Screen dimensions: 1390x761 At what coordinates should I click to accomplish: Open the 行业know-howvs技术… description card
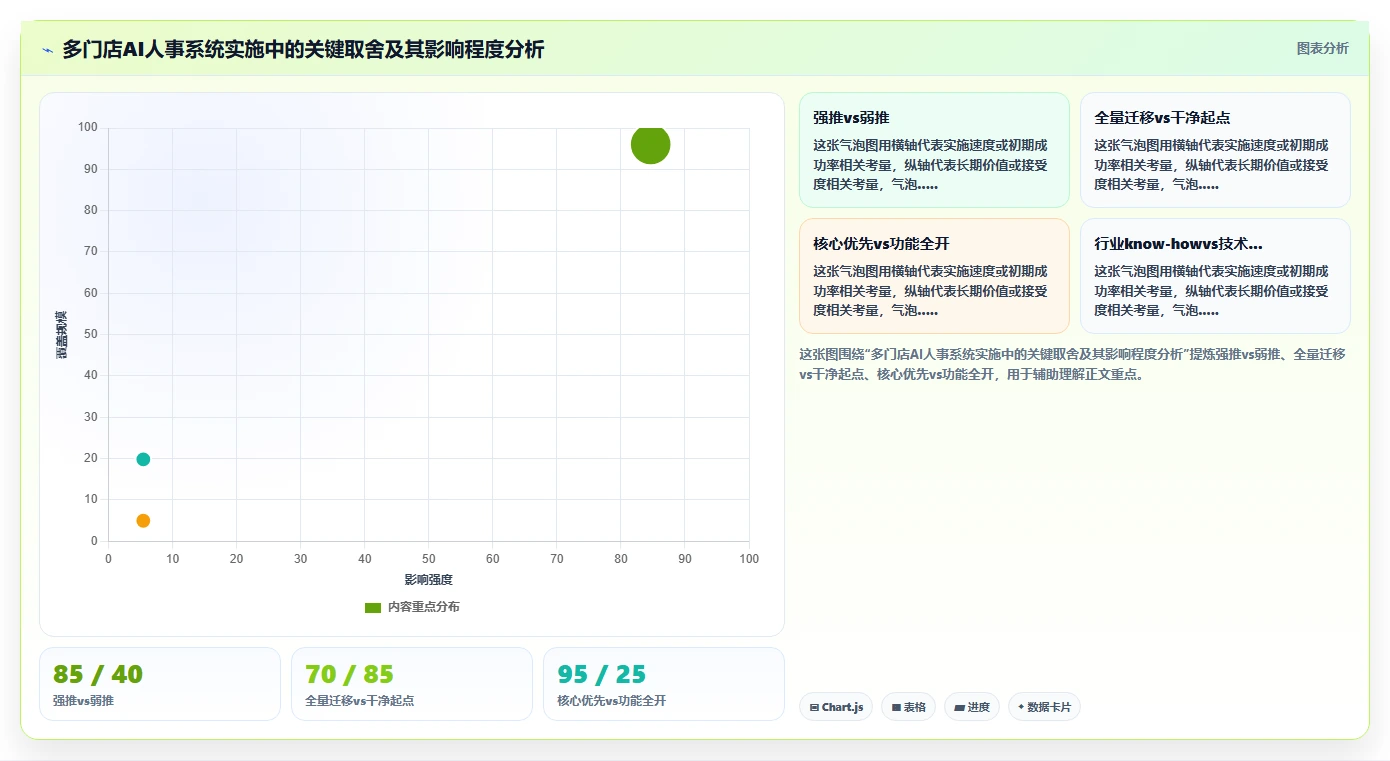pyautogui.click(x=1215, y=276)
